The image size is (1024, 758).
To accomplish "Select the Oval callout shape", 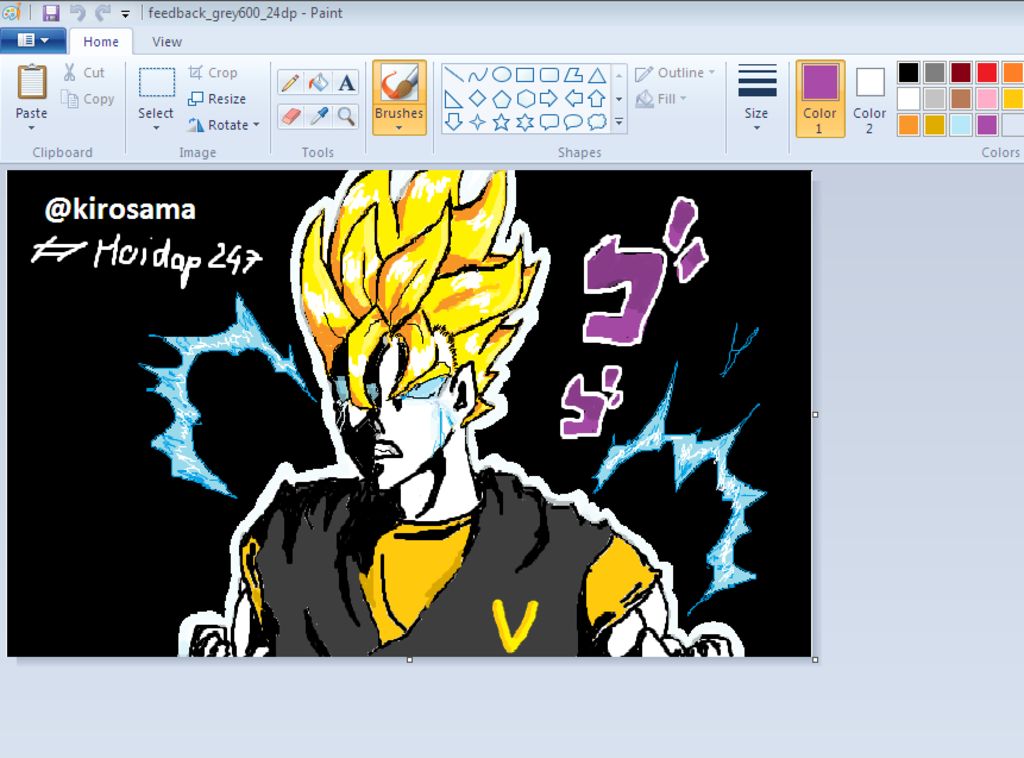I will (x=573, y=122).
